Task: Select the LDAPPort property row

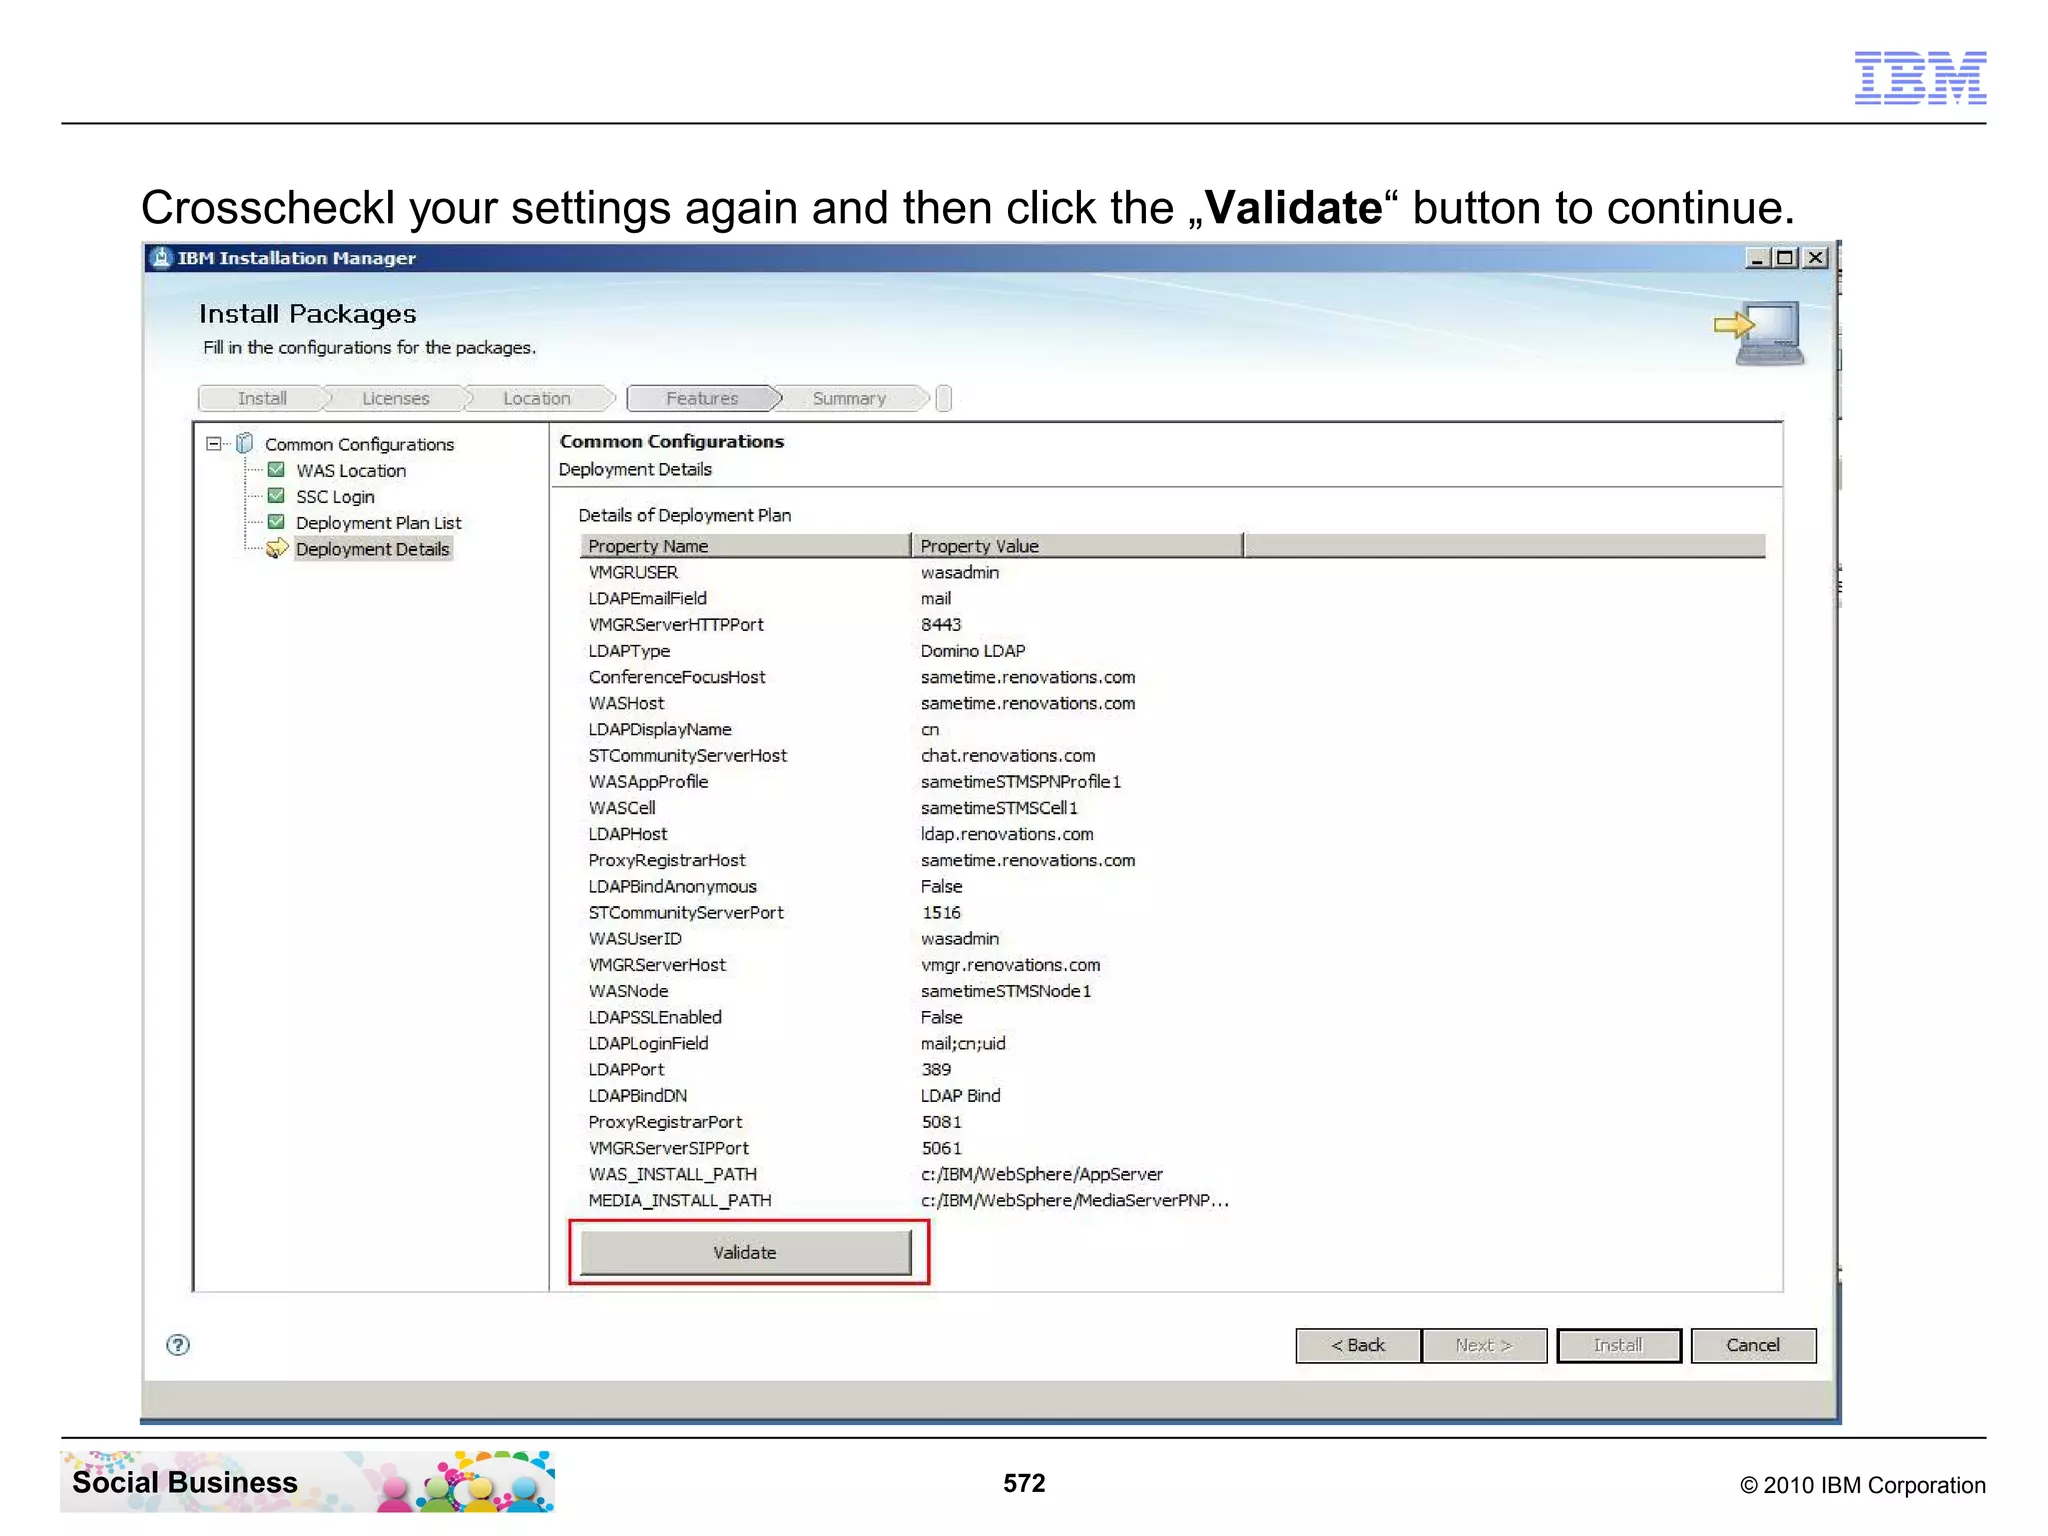Action: [1172, 1069]
